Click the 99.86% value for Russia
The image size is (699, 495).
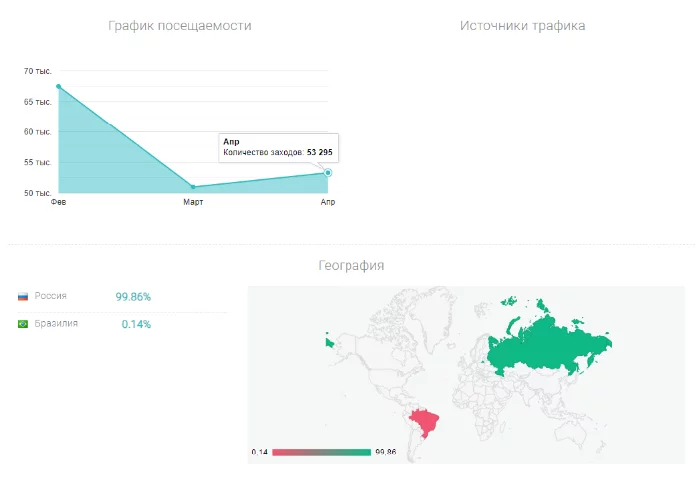(133, 297)
